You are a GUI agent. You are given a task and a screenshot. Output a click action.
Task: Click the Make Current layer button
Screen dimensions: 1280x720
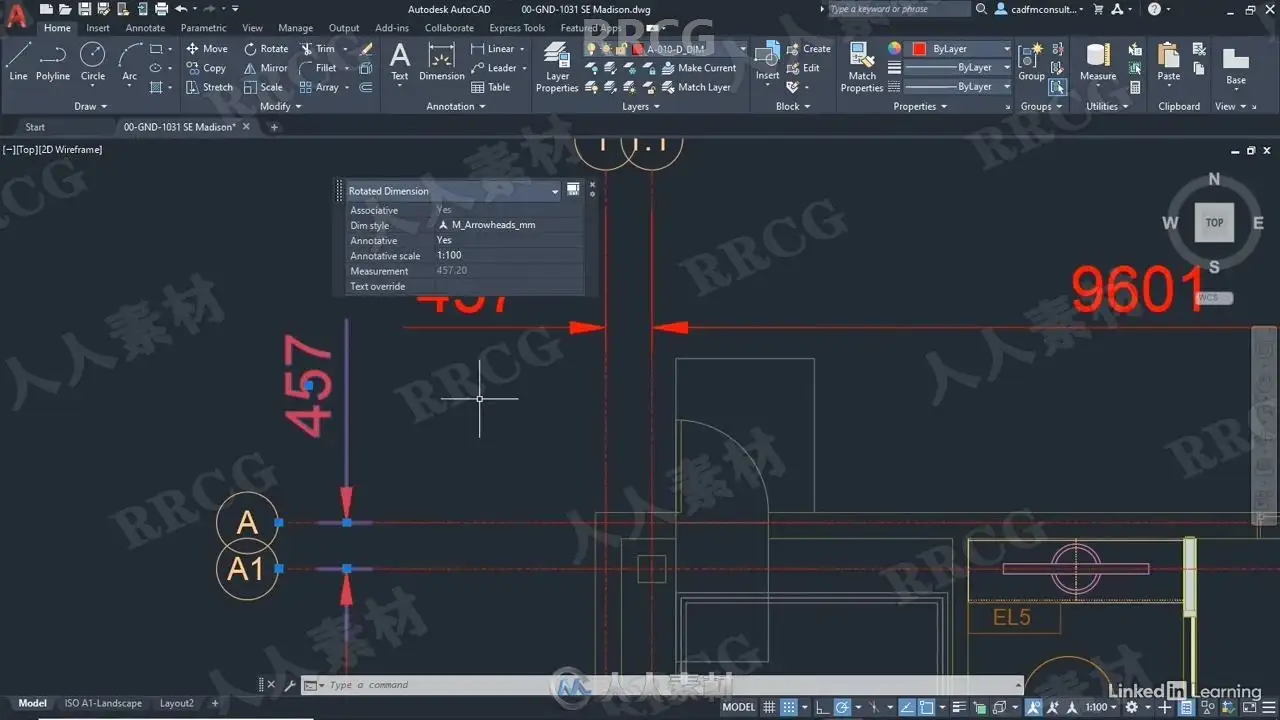click(699, 68)
